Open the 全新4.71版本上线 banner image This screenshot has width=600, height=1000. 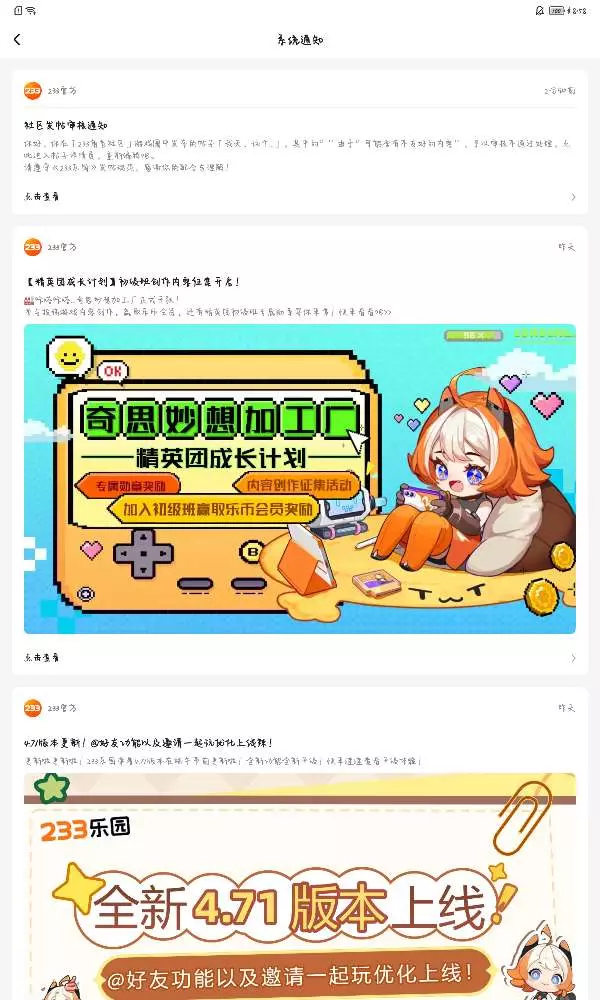300,886
